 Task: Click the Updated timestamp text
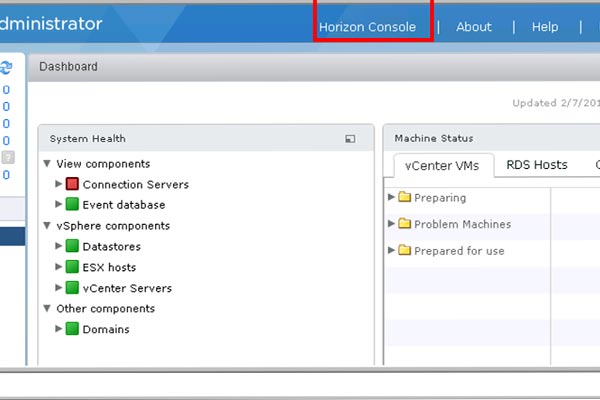click(556, 103)
